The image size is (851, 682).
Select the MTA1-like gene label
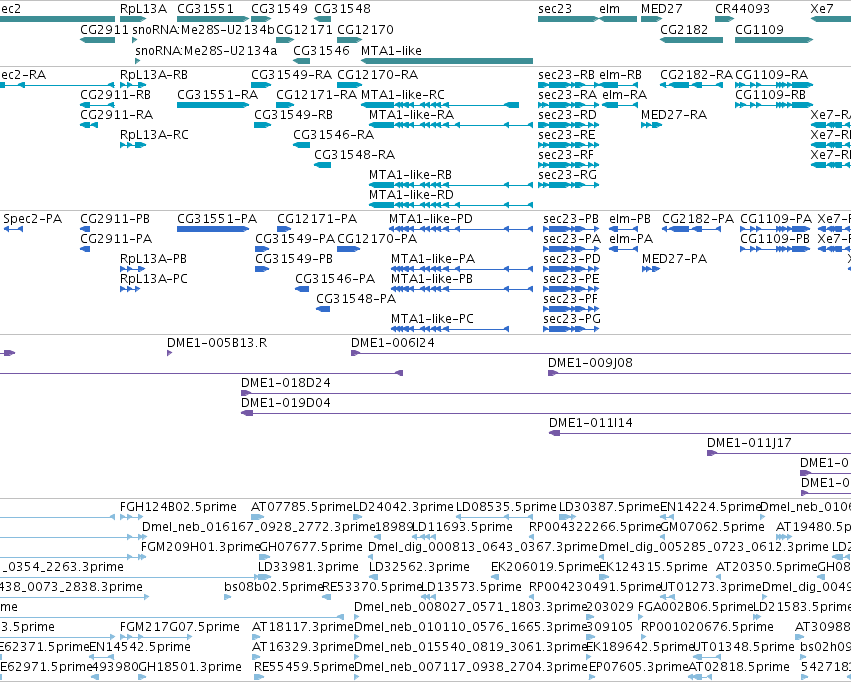[x=391, y=50]
